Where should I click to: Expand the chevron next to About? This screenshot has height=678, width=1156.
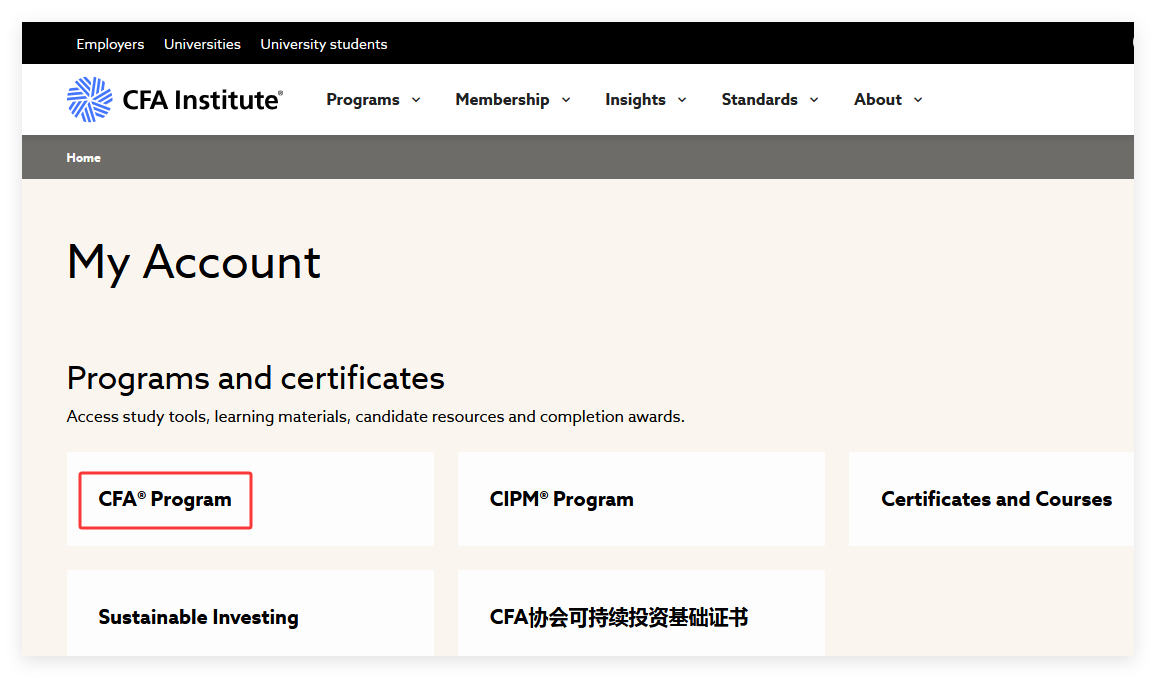click(918, 100)
